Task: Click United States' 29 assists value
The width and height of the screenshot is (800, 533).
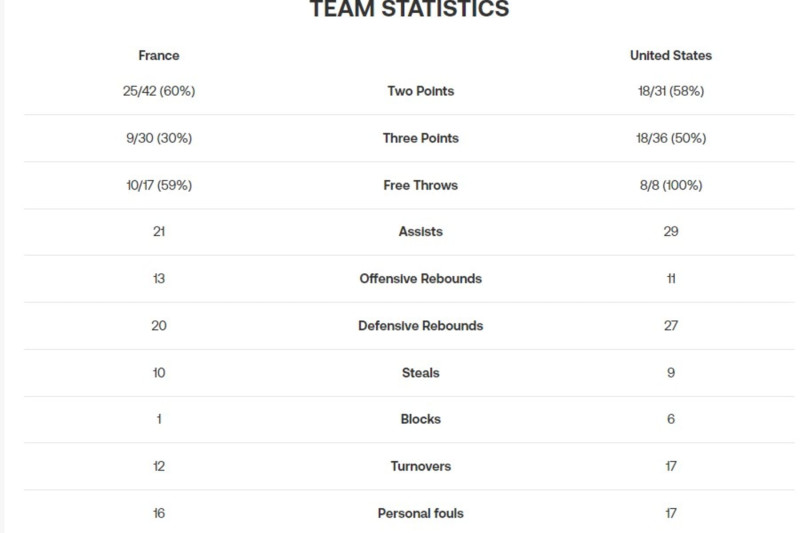Action: coord(671,232)
